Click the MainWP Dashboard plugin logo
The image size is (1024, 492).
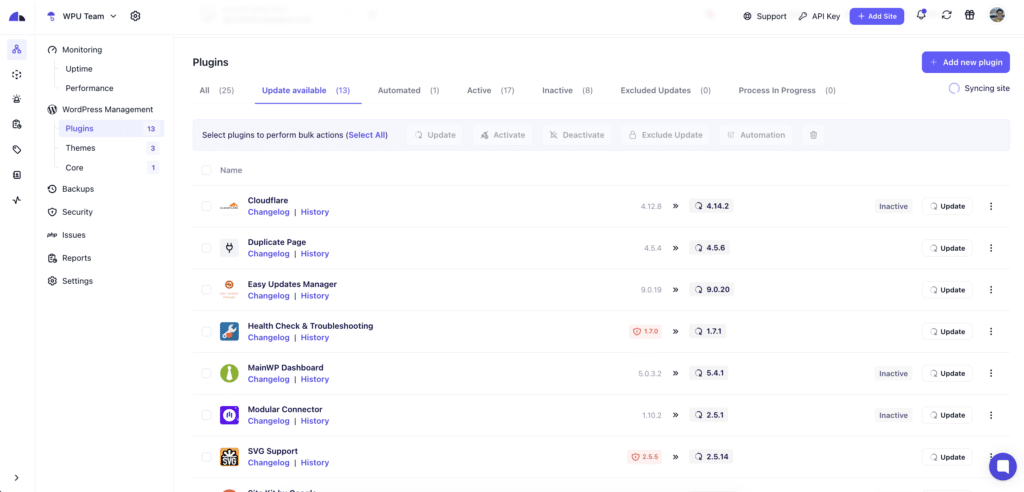[x=229, y=374]
